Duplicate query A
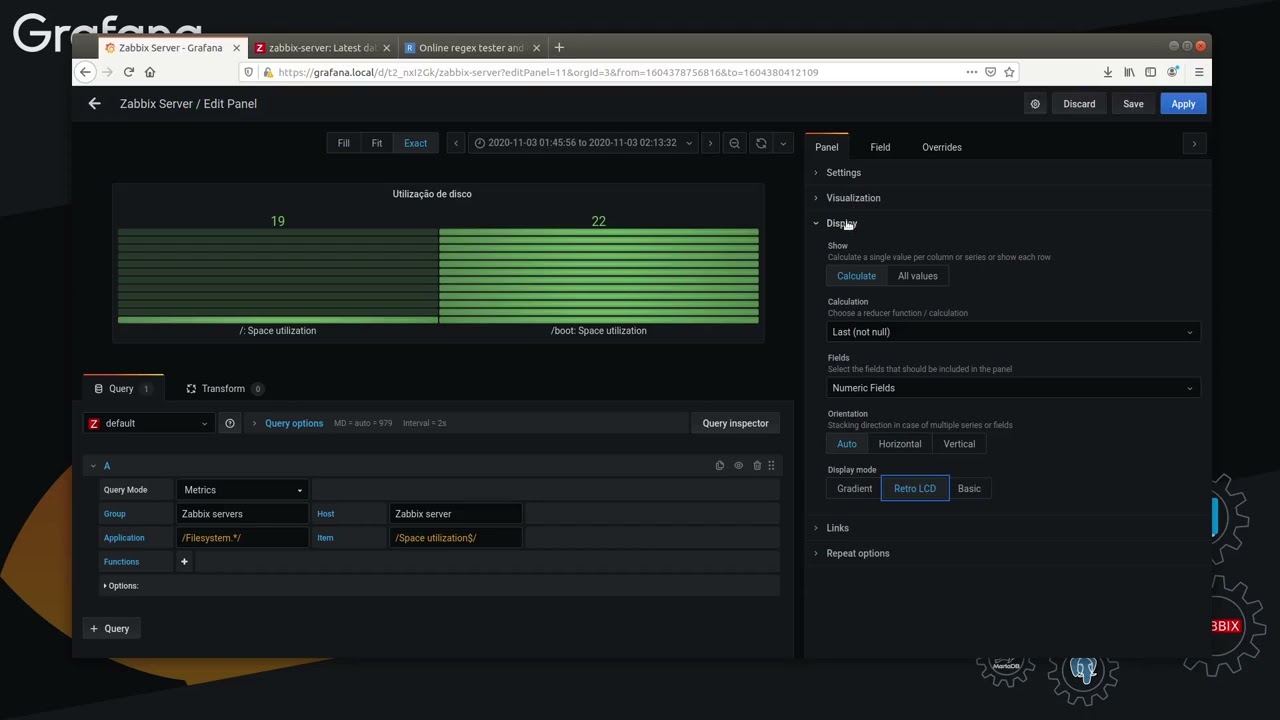 (x=720, y=466)
